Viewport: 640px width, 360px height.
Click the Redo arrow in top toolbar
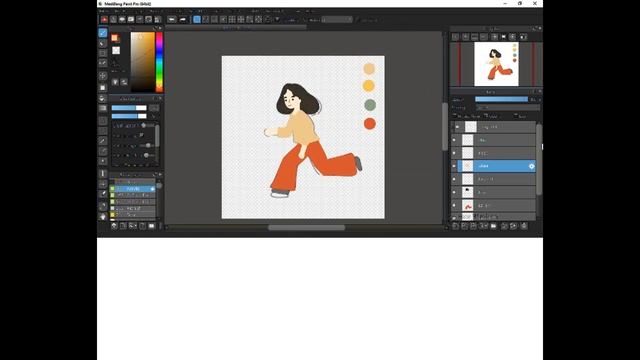[x=182, y=19]
